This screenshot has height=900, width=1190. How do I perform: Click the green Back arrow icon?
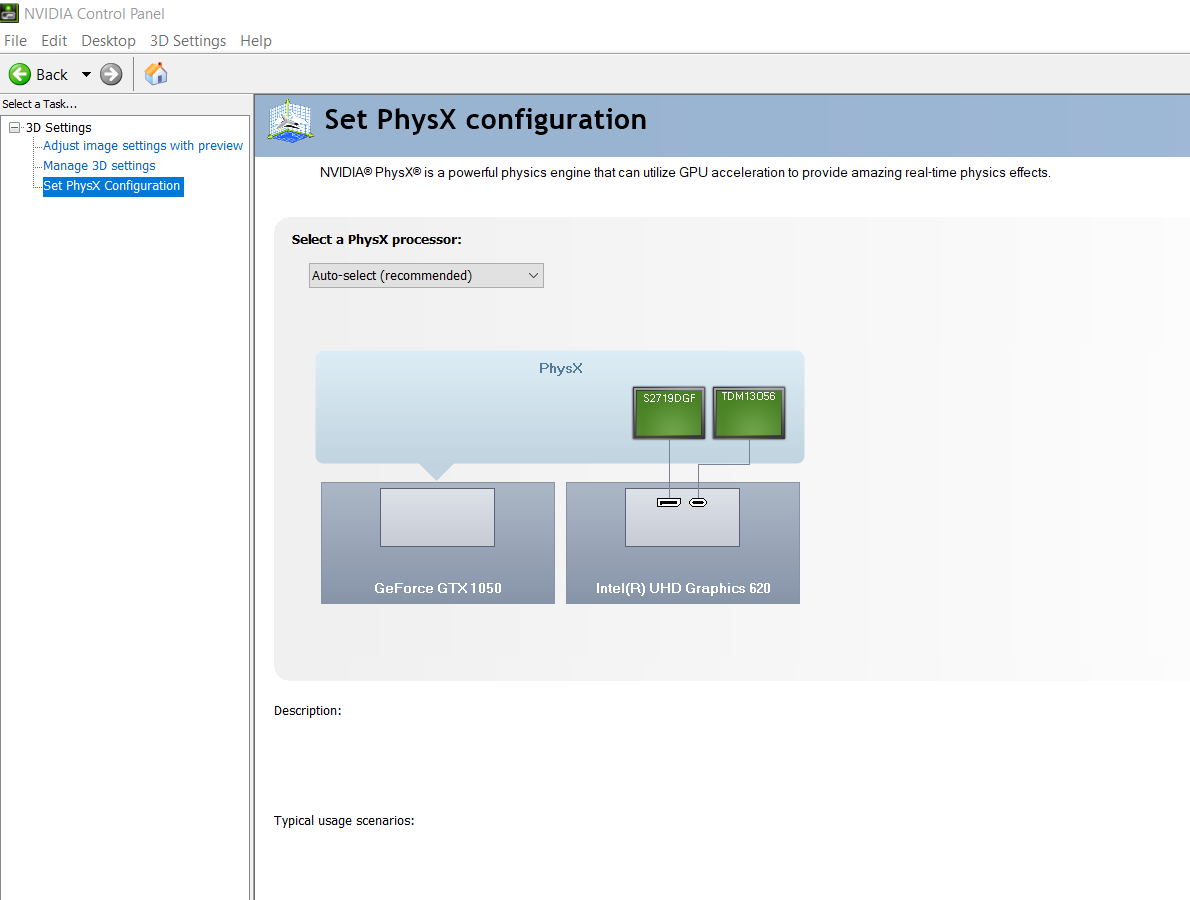(x=20, y=74)
